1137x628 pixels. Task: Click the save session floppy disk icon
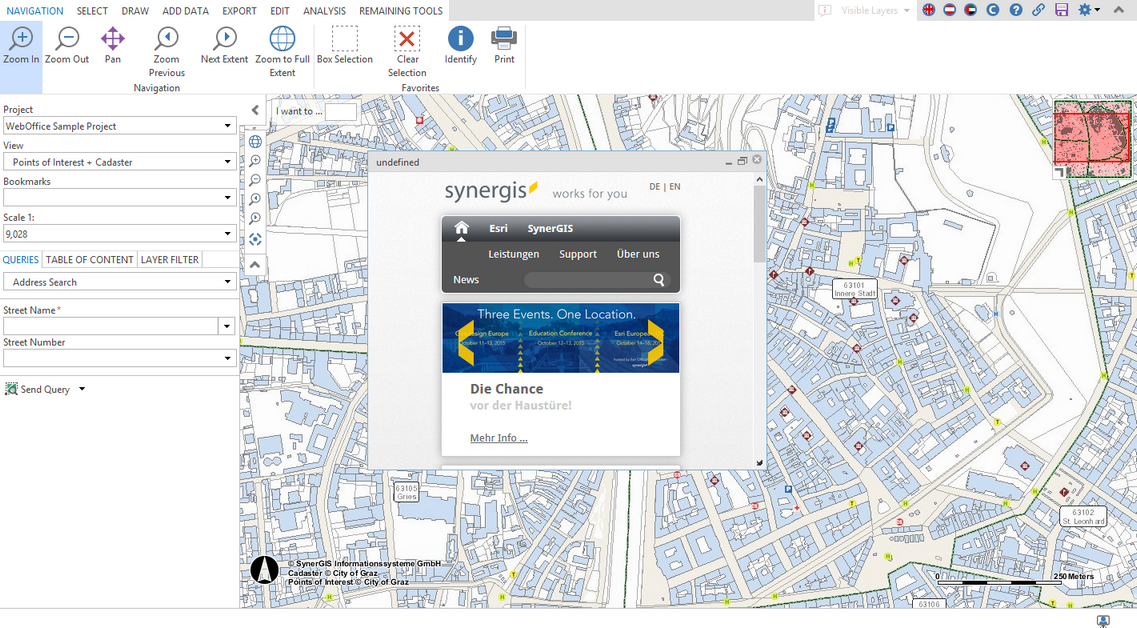click(x=1060, y=9)
